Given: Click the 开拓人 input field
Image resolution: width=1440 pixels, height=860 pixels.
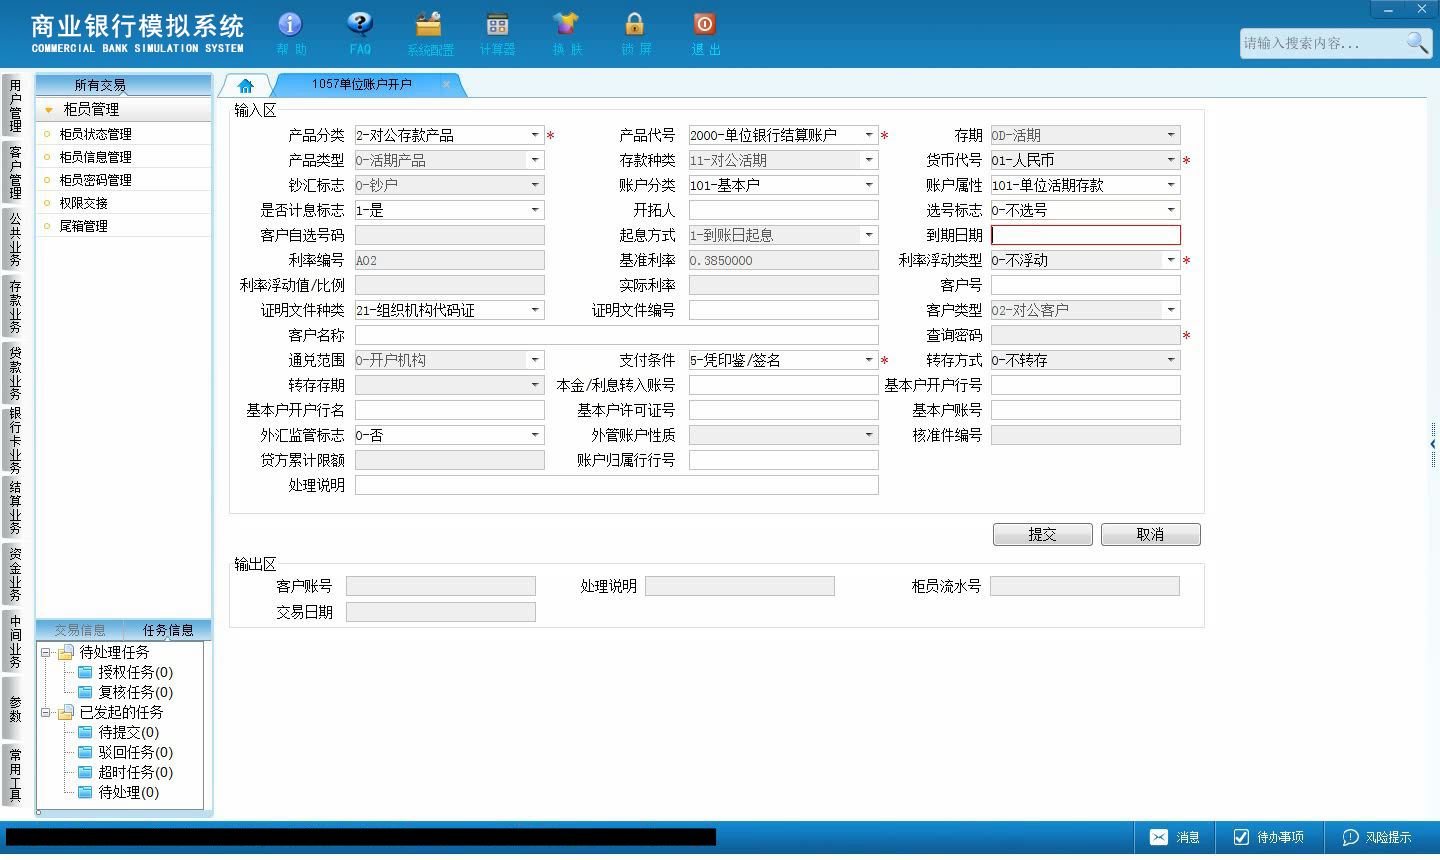Looking at the screenshot, I should [x=784, y=210].
